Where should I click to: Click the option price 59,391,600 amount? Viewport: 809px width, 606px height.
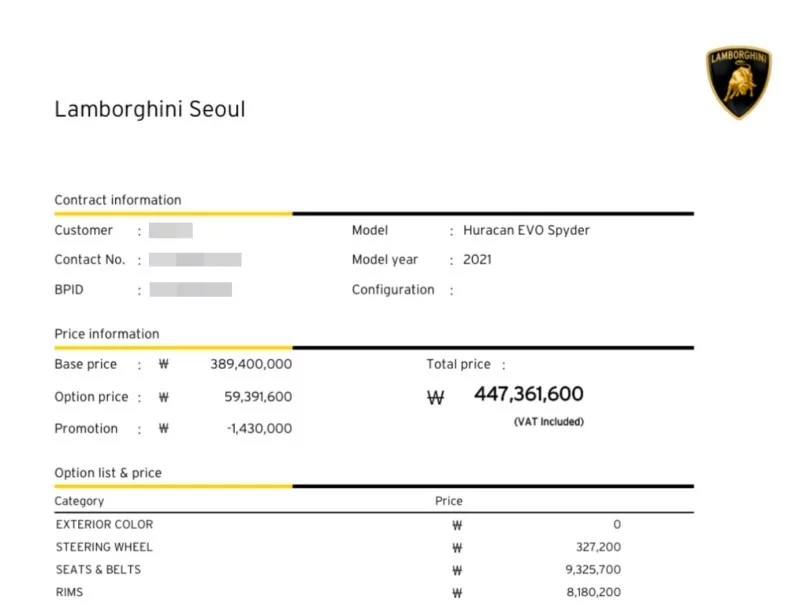(258, 397)
